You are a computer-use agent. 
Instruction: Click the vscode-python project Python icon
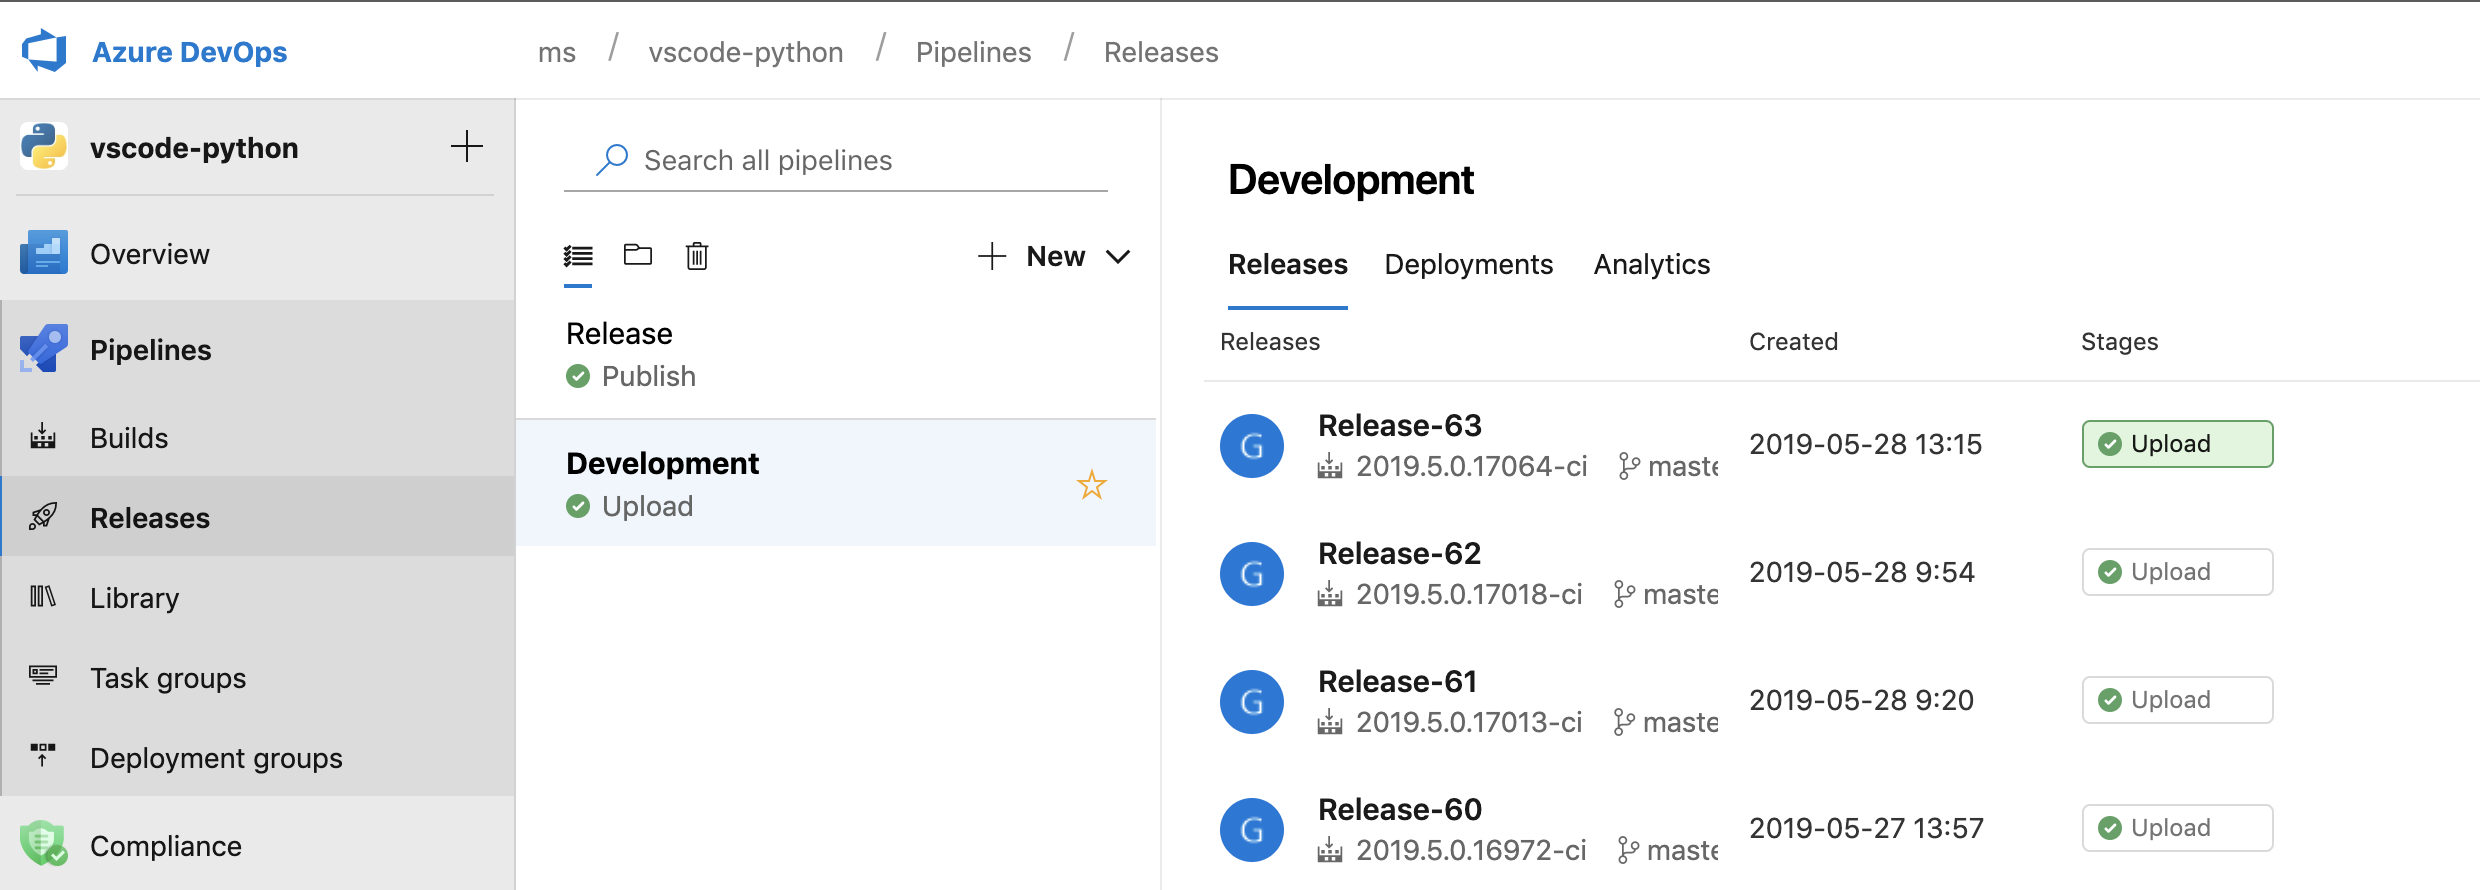(43, 147)
